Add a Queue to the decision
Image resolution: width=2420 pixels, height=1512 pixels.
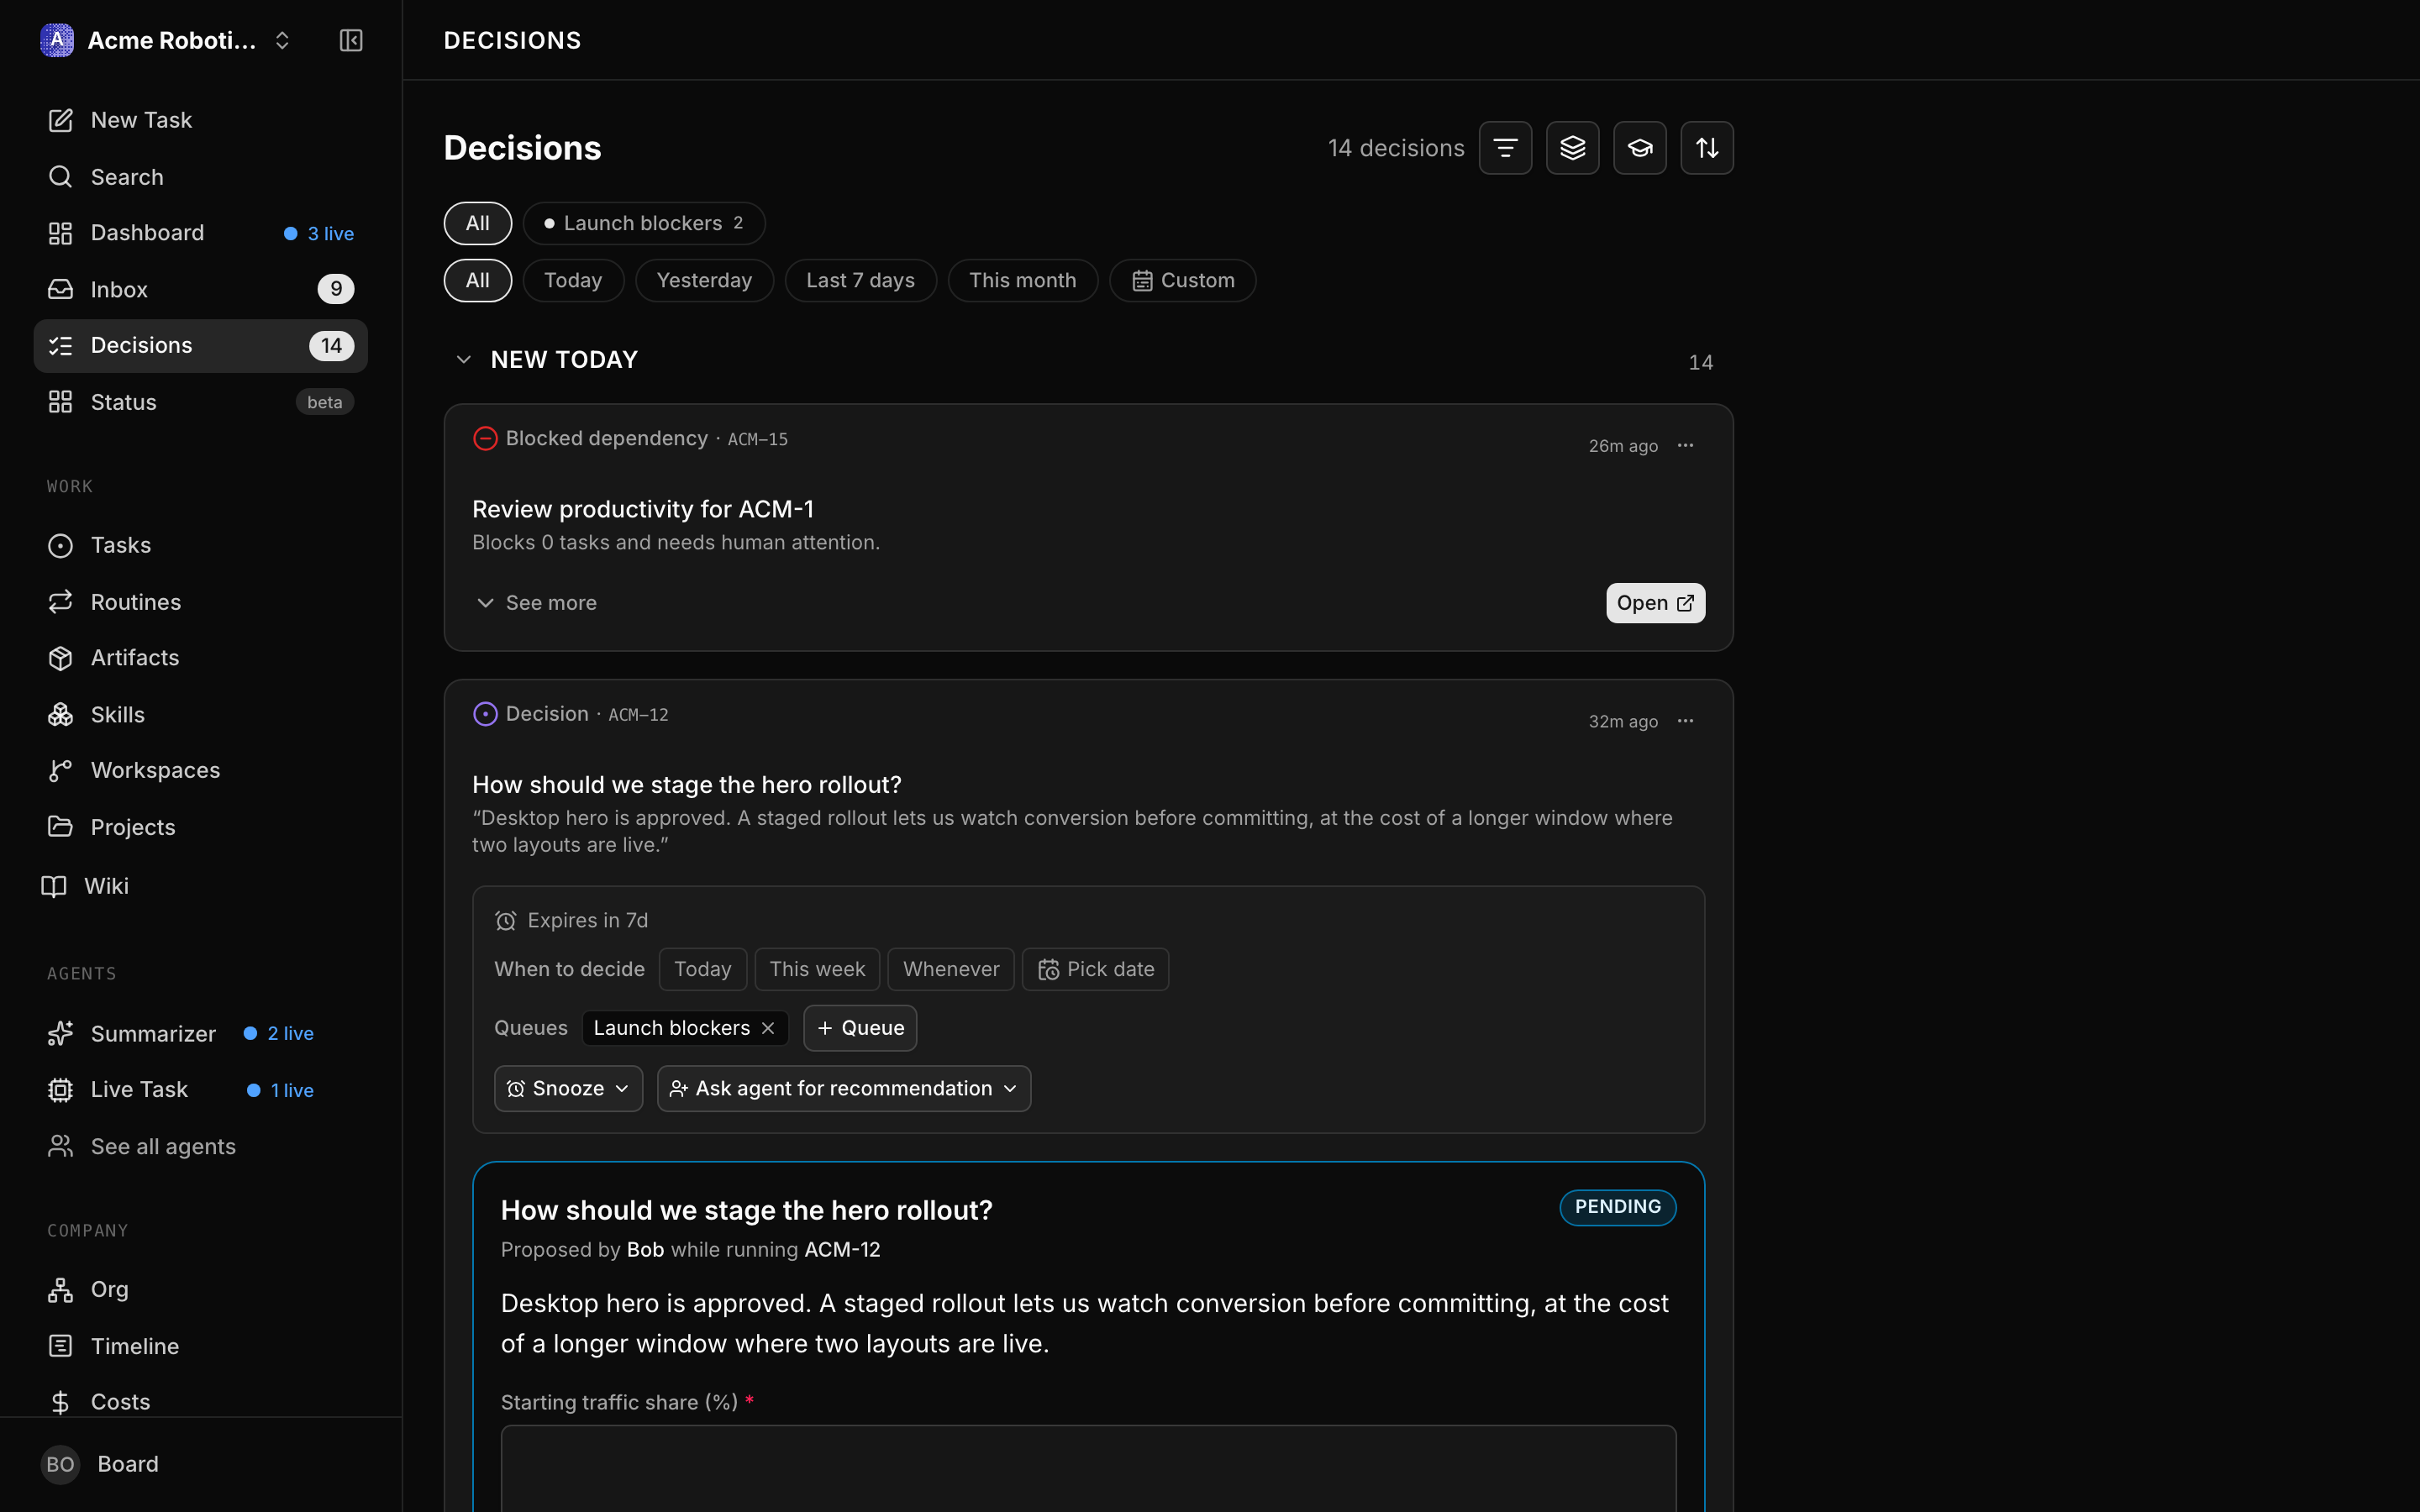(860, 1028)
